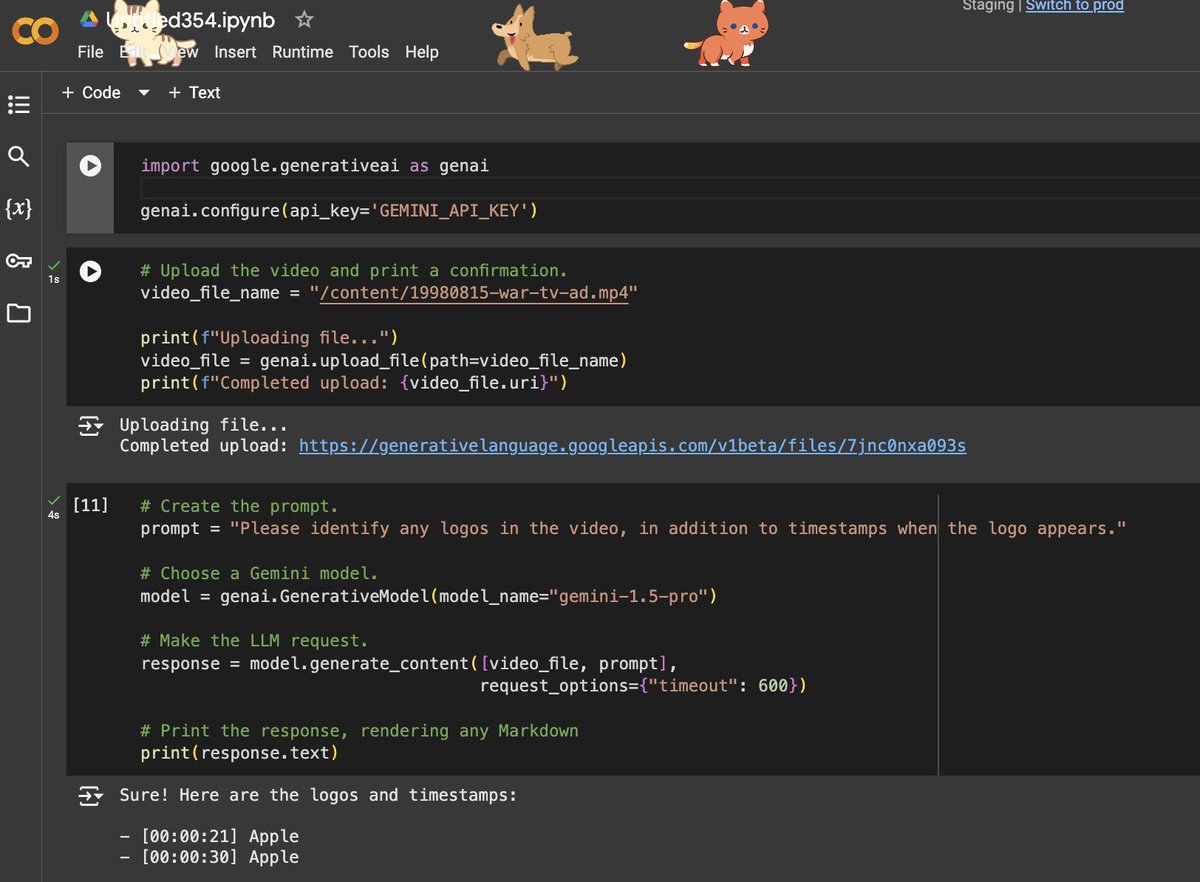Open the Runtime menu
The height and width of the screenshot is (882, 1200).
click(x=302, y=52)
